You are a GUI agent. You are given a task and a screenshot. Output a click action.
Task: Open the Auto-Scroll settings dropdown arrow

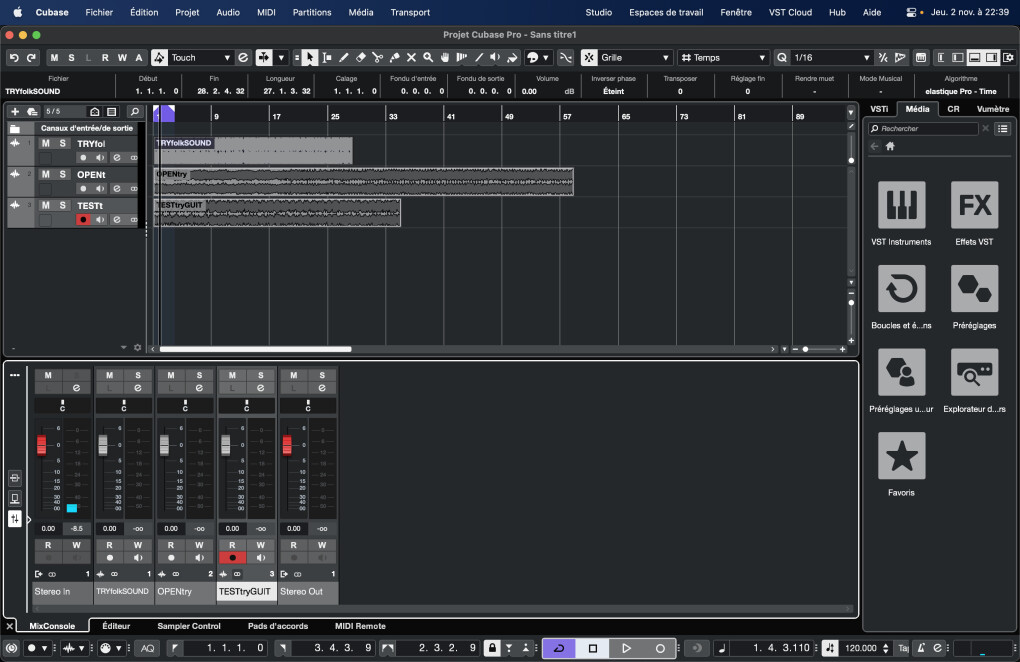coord(281,58)
